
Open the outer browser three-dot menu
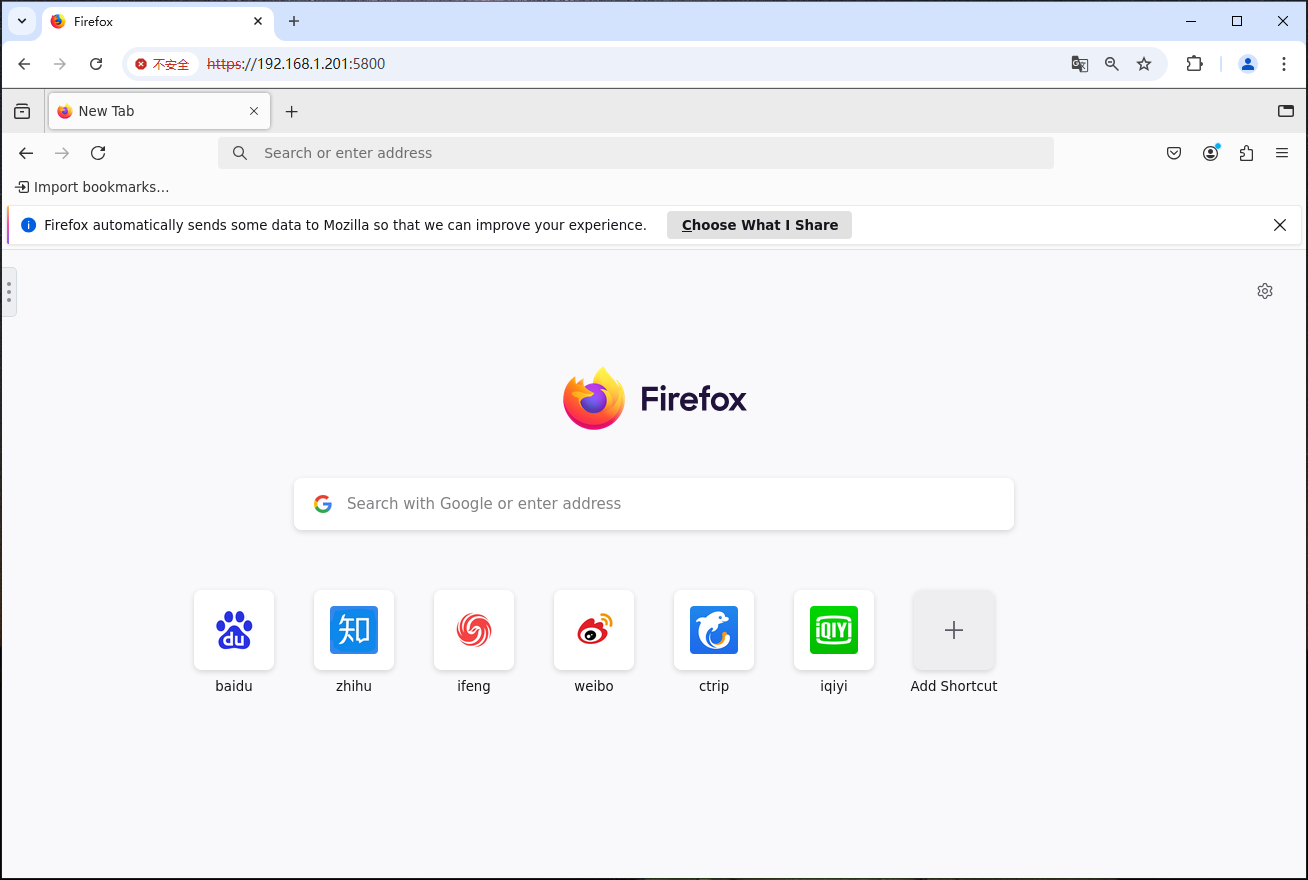(1284, 63)
